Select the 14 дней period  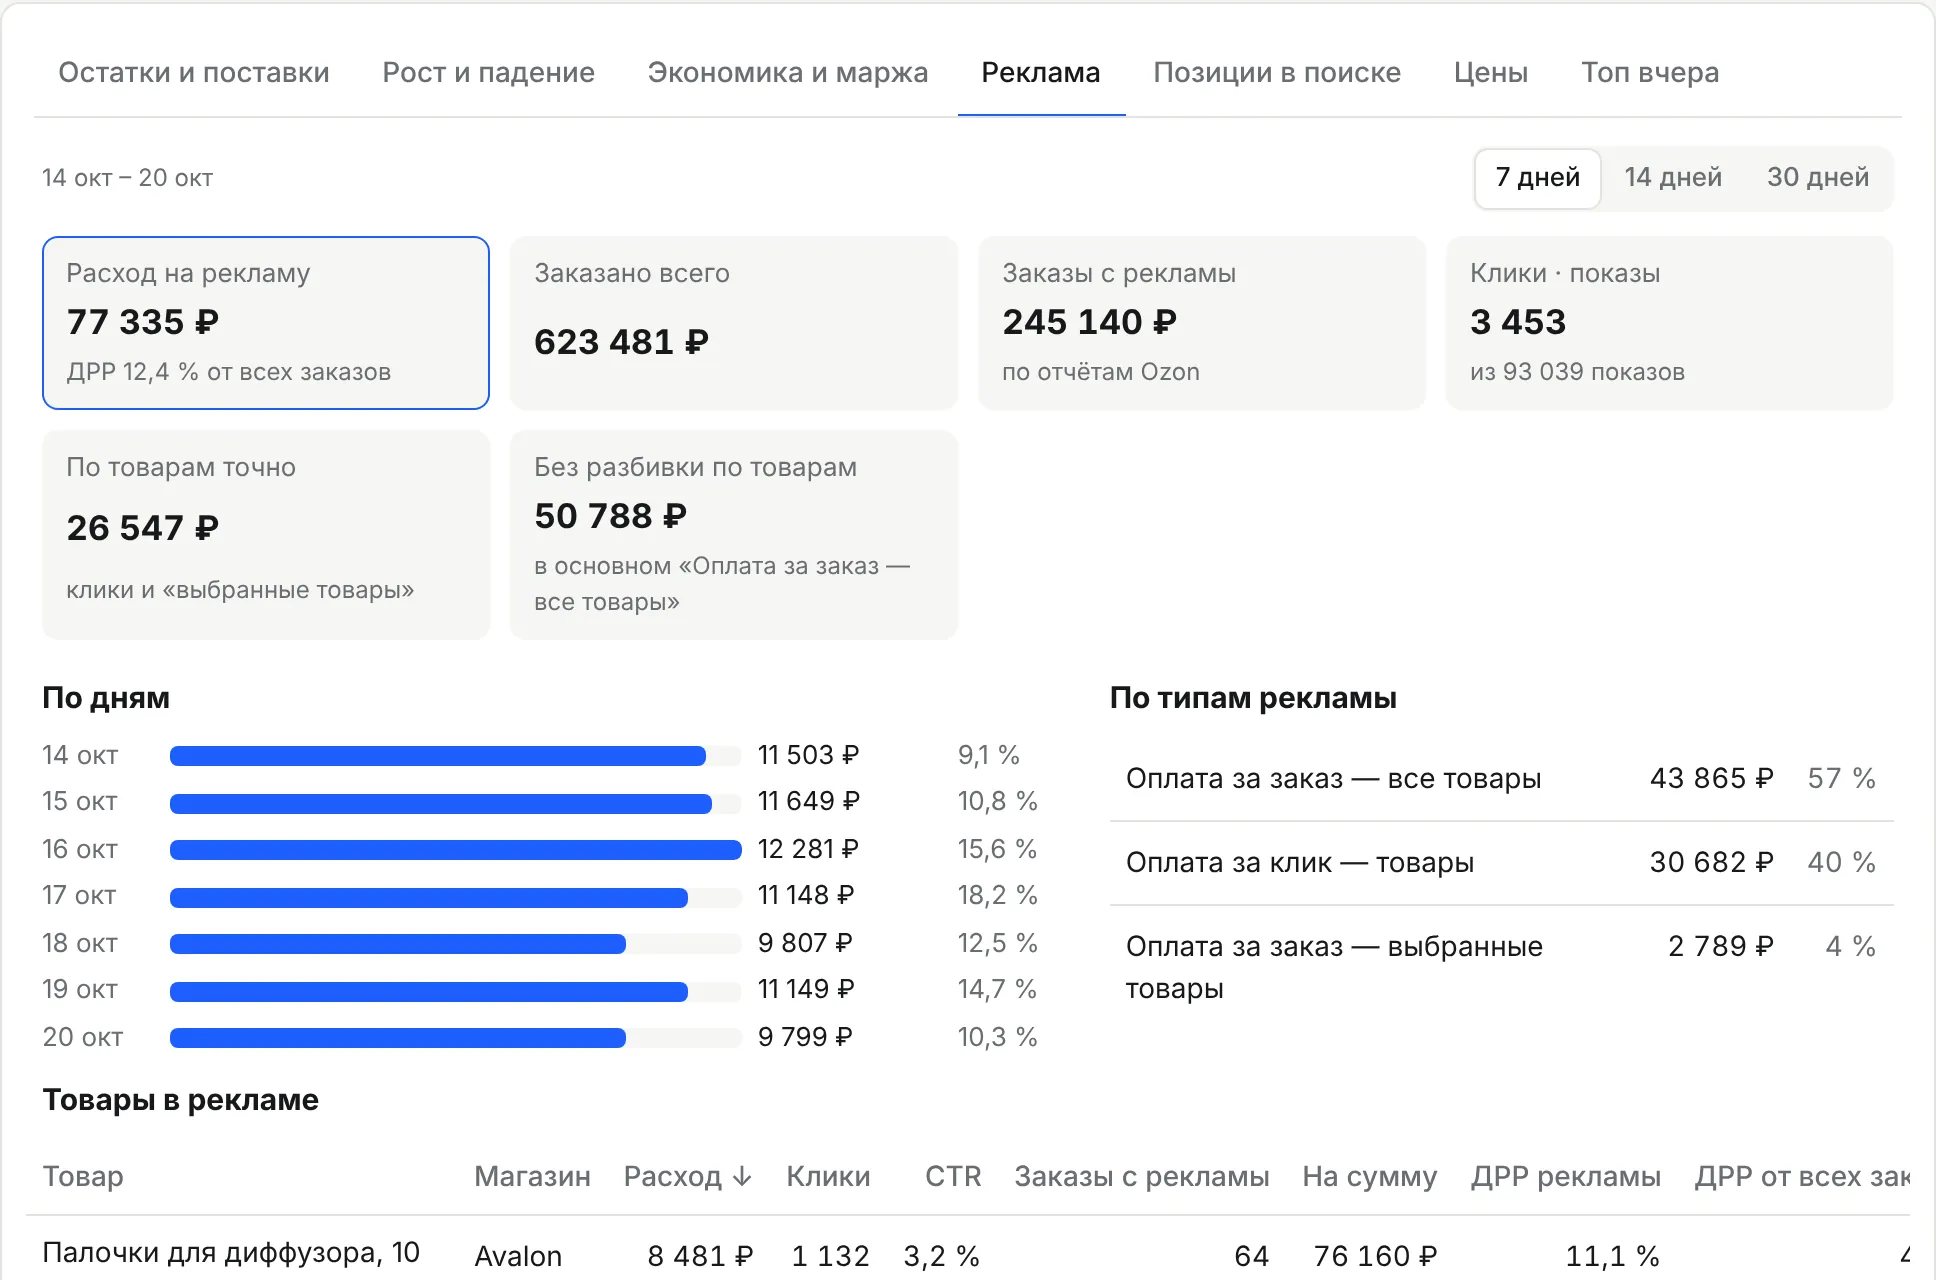click(x=1673, y=178)
